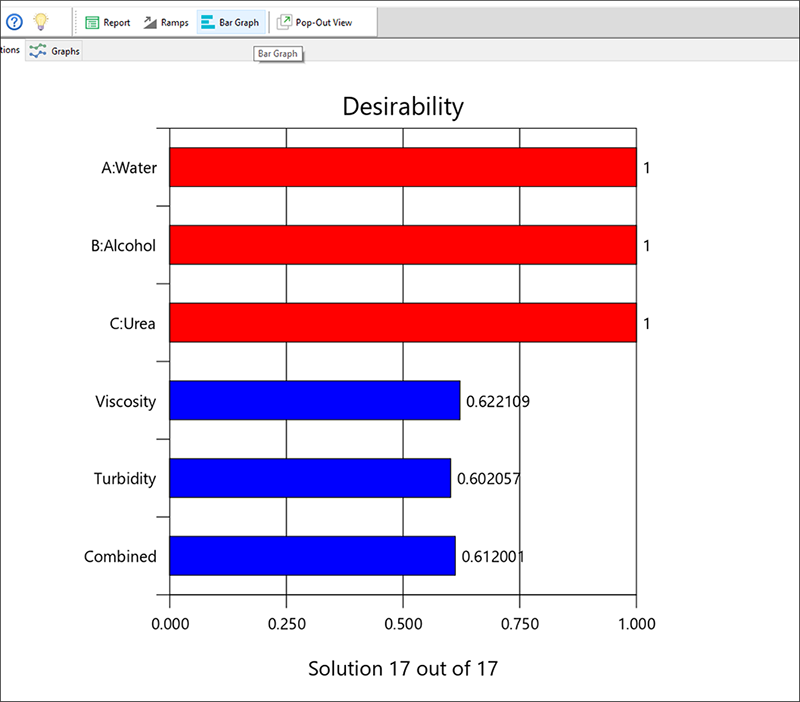Click the Turbidity blue bar
This screenshot has width=800, height=702.
(310, 478)
